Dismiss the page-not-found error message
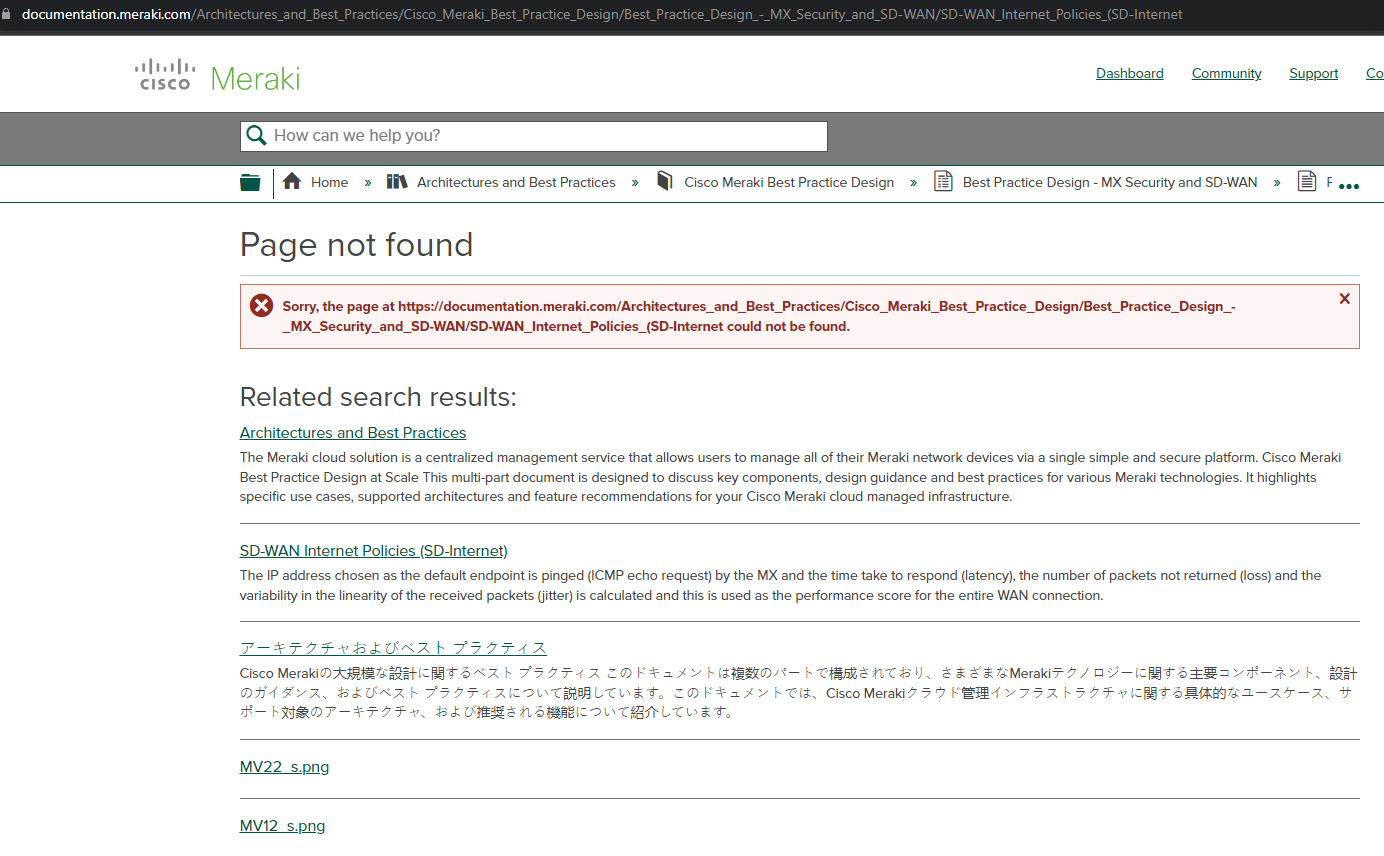Image resolution: width=1384 pixels, height=856 pixels. (x=1344, y=298)
